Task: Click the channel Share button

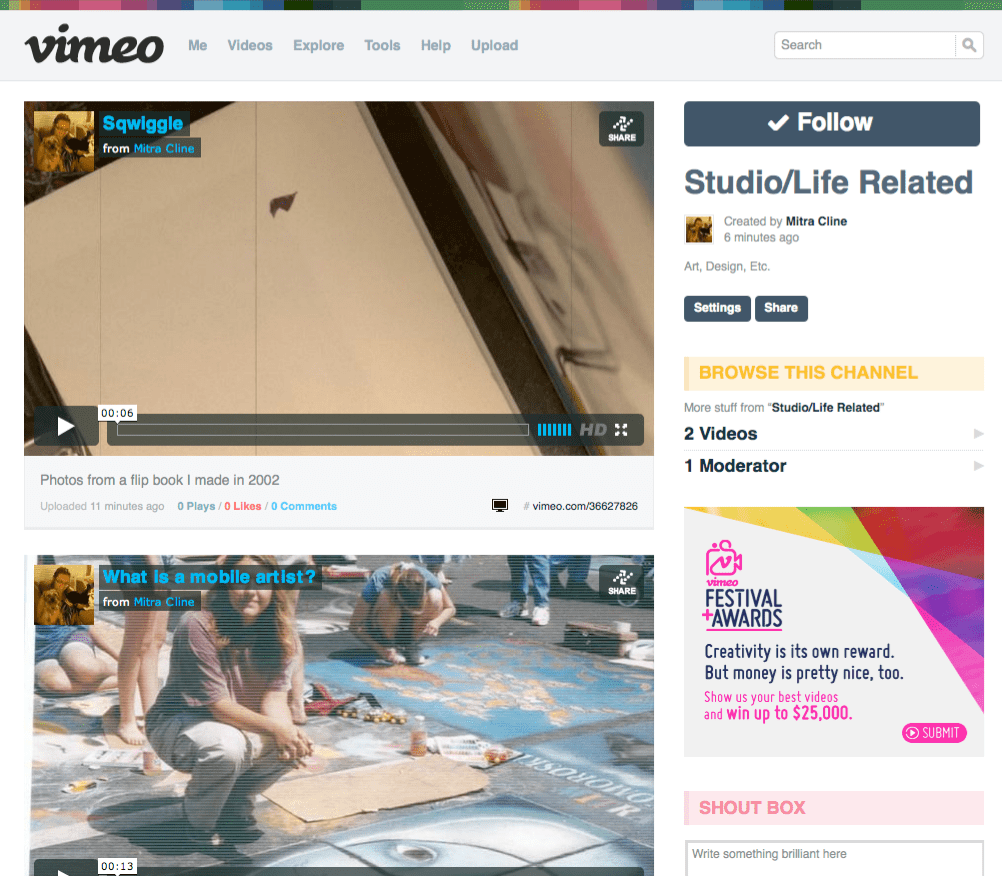Action: (x=781, y=308)
